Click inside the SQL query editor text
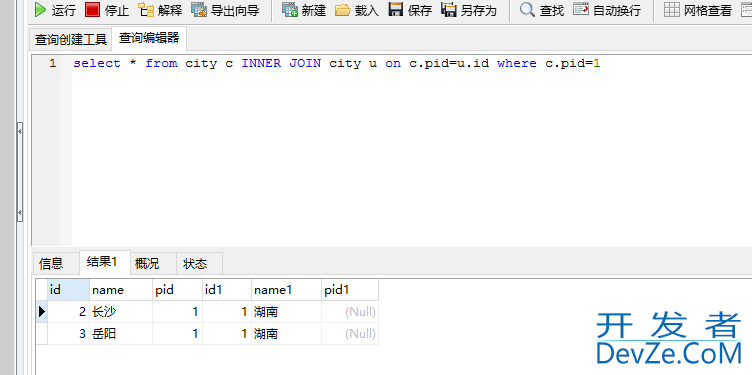 coord(337,63)
